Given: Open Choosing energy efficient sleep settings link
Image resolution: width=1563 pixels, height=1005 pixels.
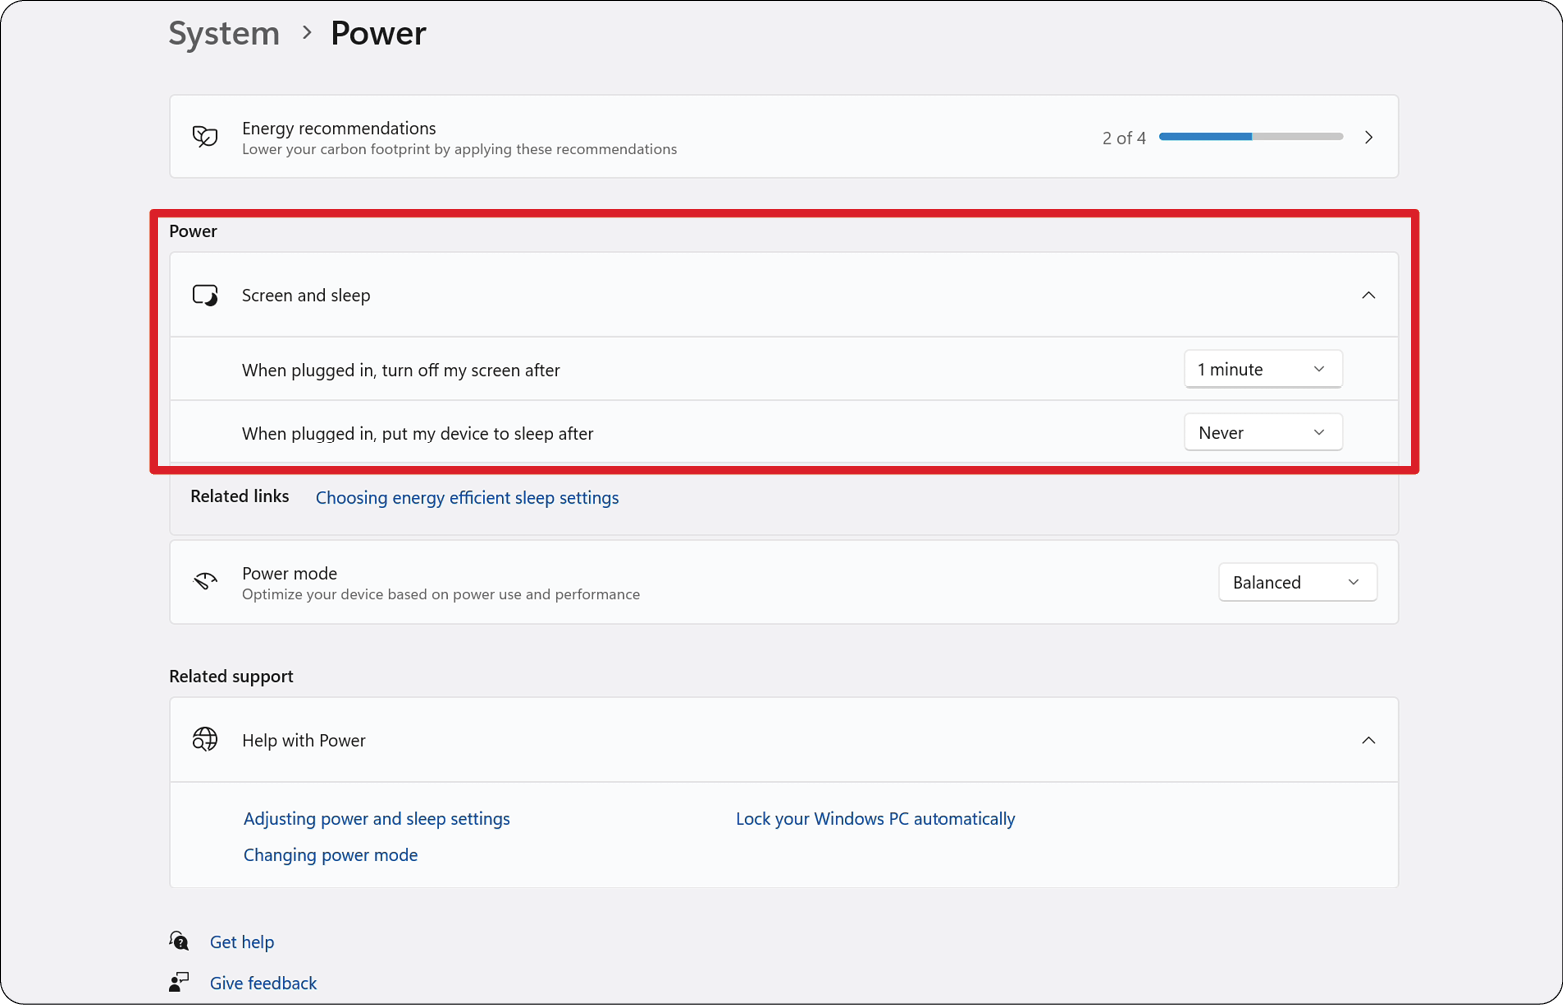Looking at the screenshot, I should pos(467,497).
